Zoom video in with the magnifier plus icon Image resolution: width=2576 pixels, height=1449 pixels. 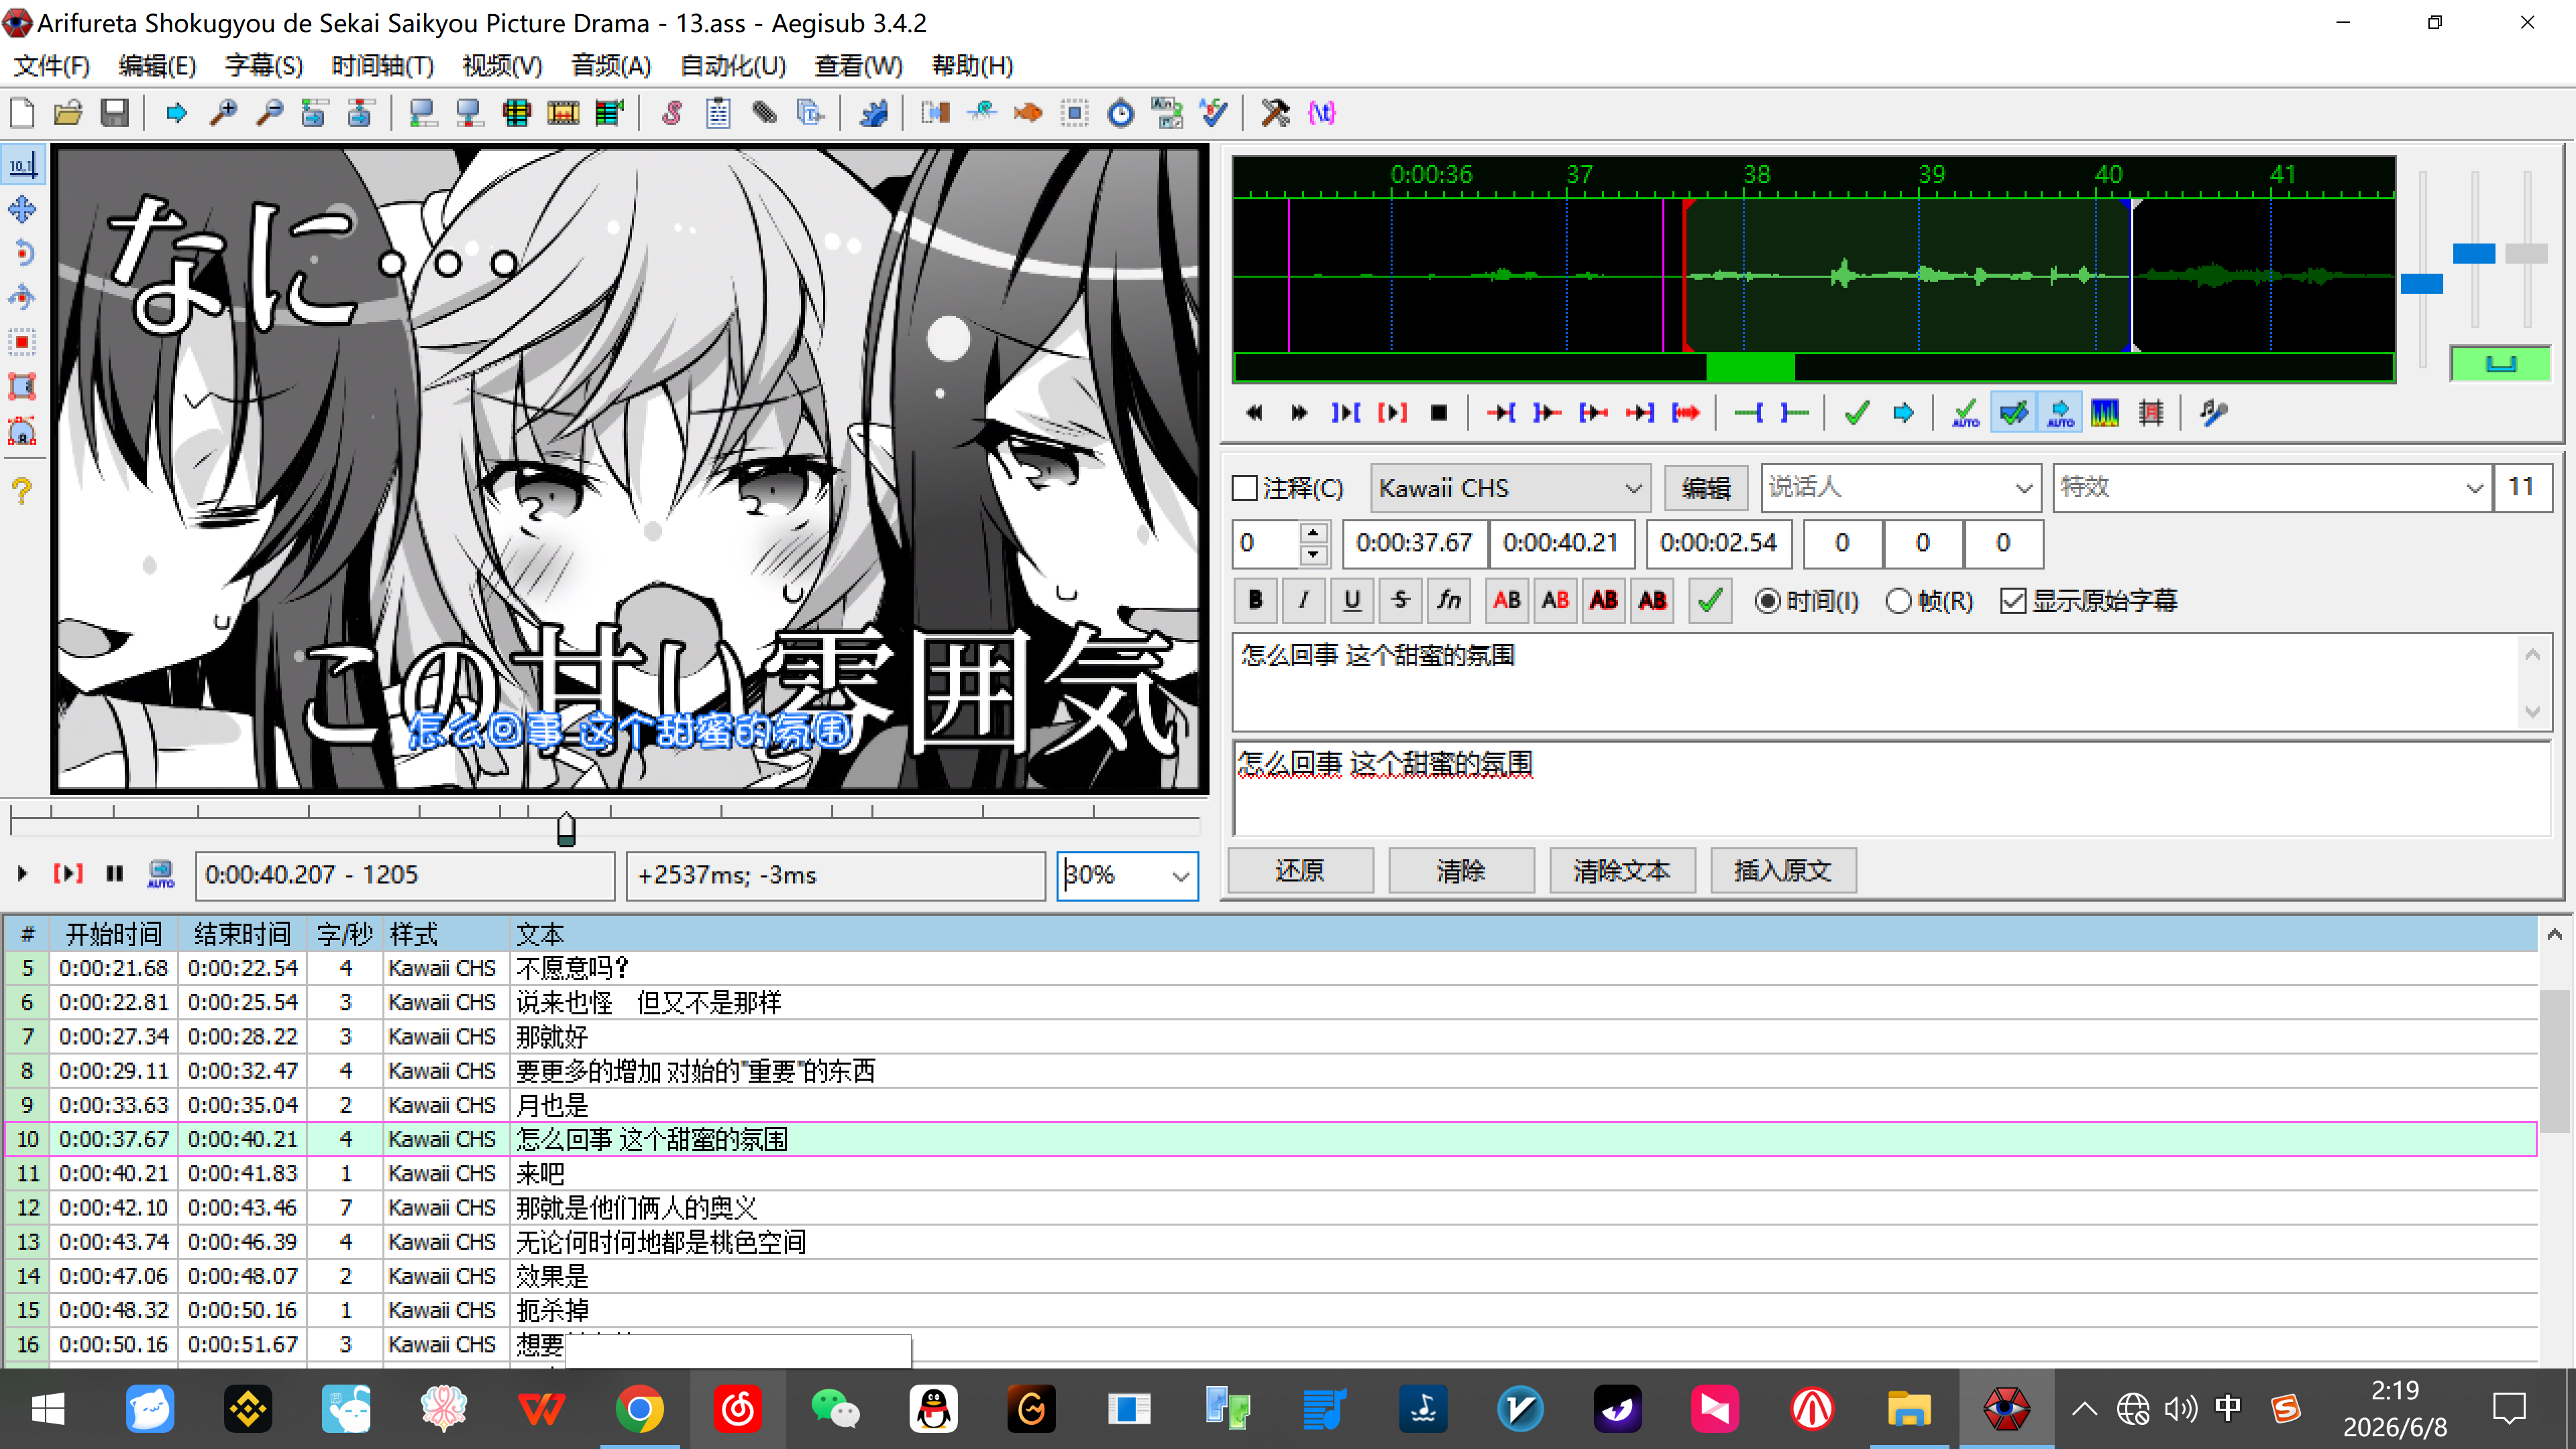pyautogui.click(x=223, y=113)
